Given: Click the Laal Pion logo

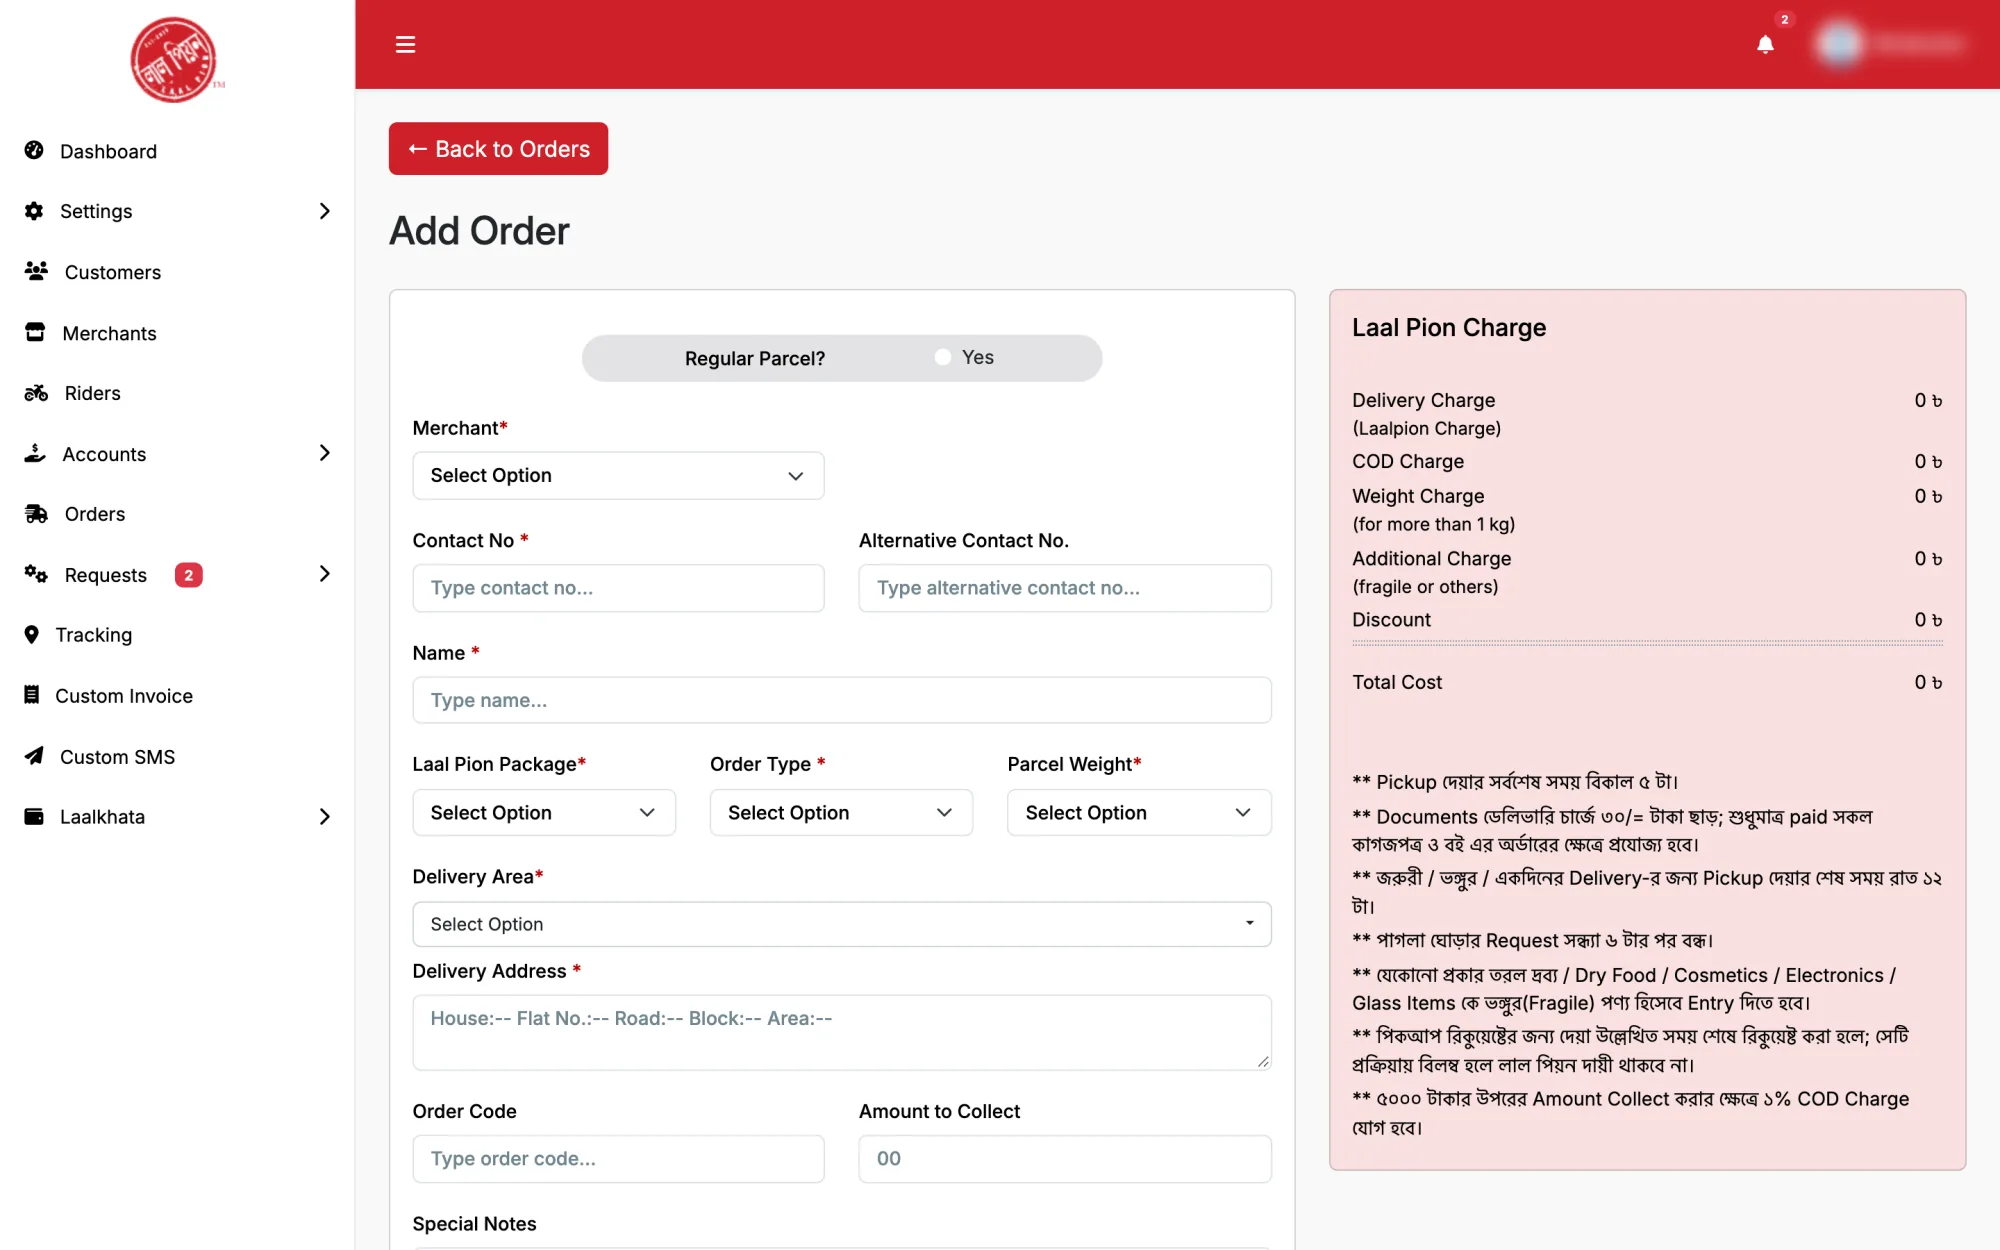Looking at the screenshot, I should pos(176,59).
